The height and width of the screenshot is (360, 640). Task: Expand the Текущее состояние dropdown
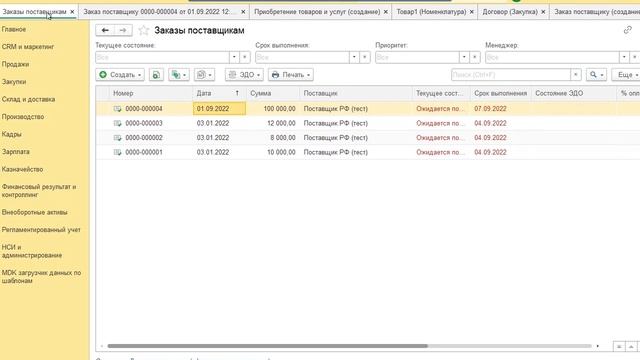(x=234, y=57)
